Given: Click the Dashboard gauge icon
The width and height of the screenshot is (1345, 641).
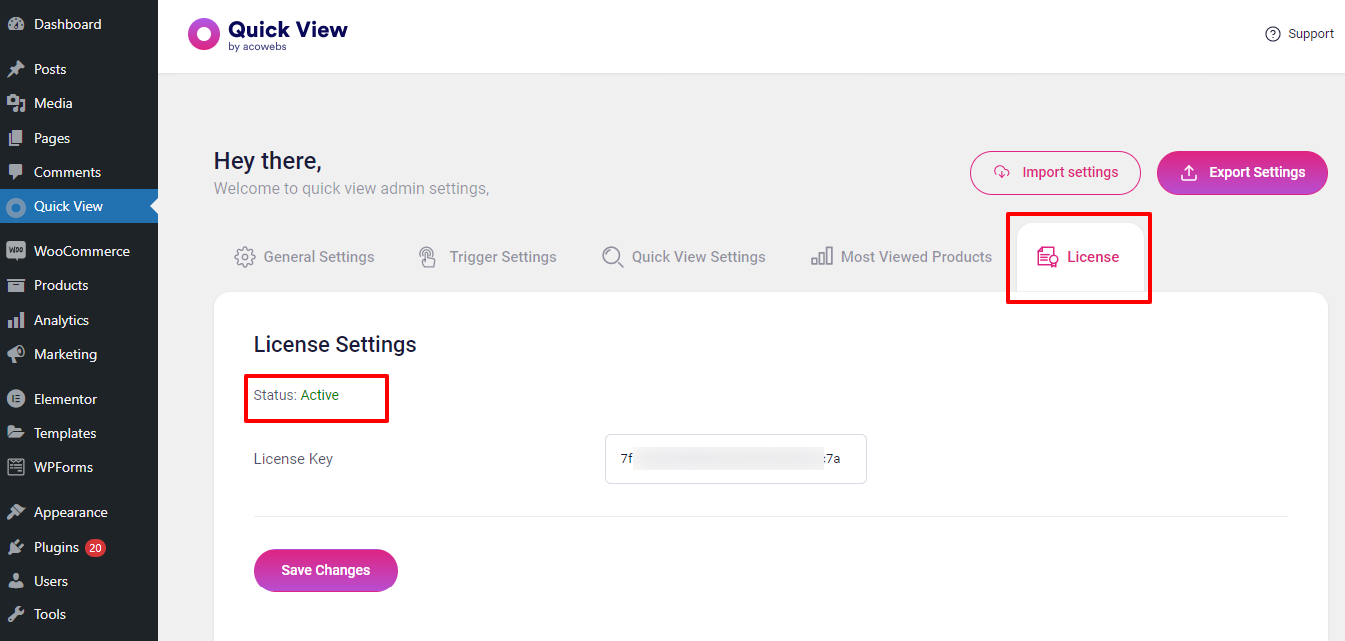Looking at the screenshot, I should click(x=16, y=24).
